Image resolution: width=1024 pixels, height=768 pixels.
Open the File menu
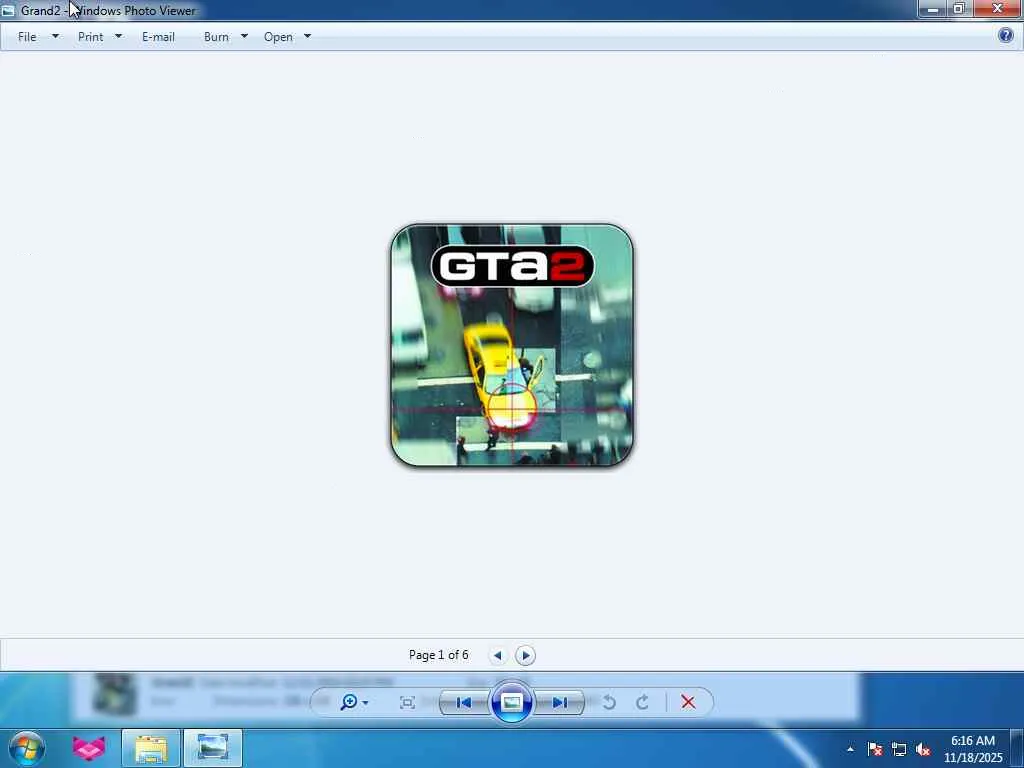tap(27, 37)
